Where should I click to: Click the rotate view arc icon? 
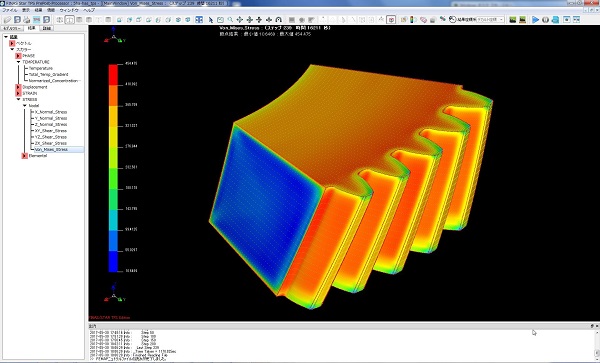pyautogui.click(x=279, y=20)
